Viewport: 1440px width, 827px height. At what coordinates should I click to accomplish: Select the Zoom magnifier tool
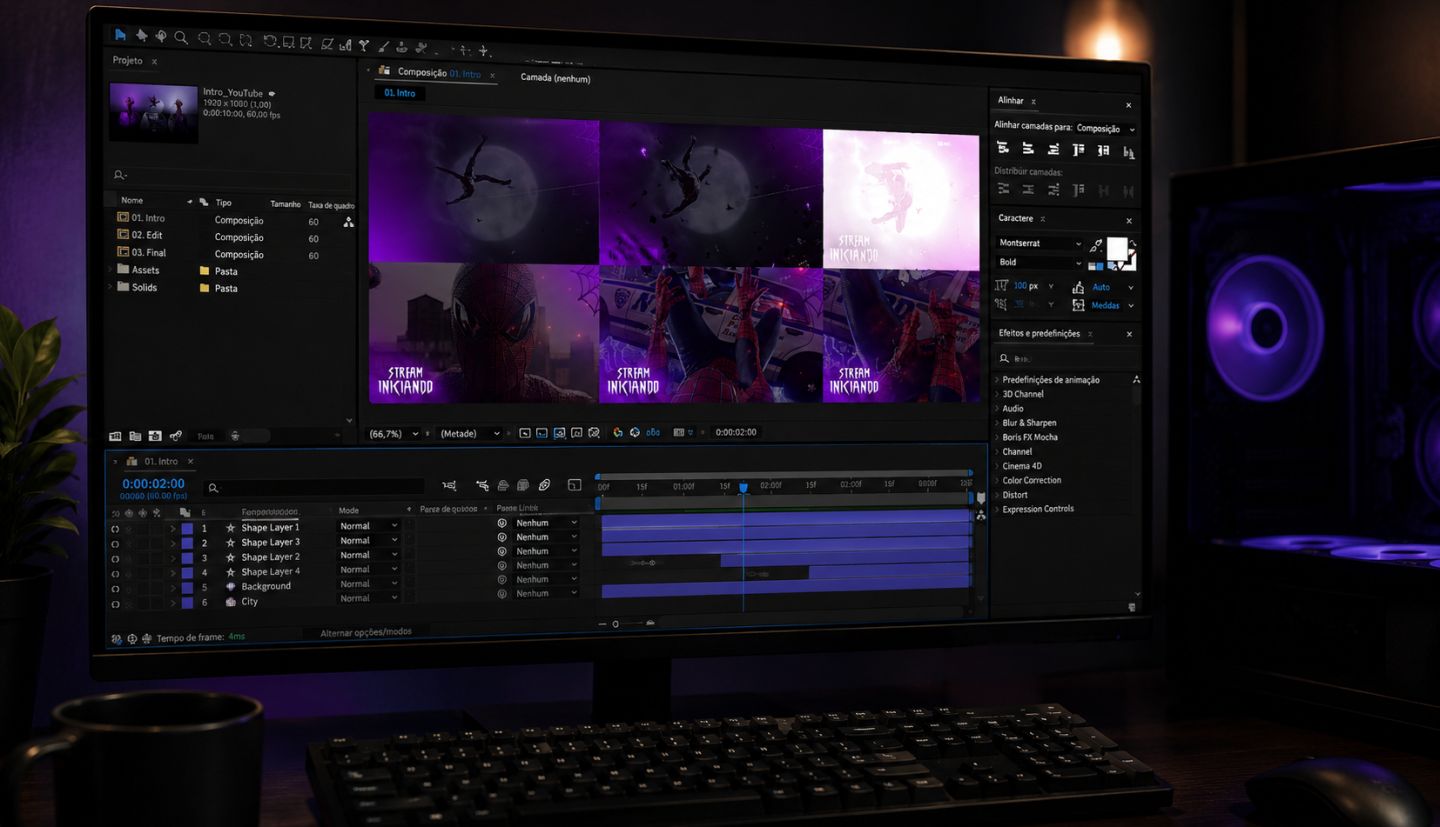tap(181, 37)
